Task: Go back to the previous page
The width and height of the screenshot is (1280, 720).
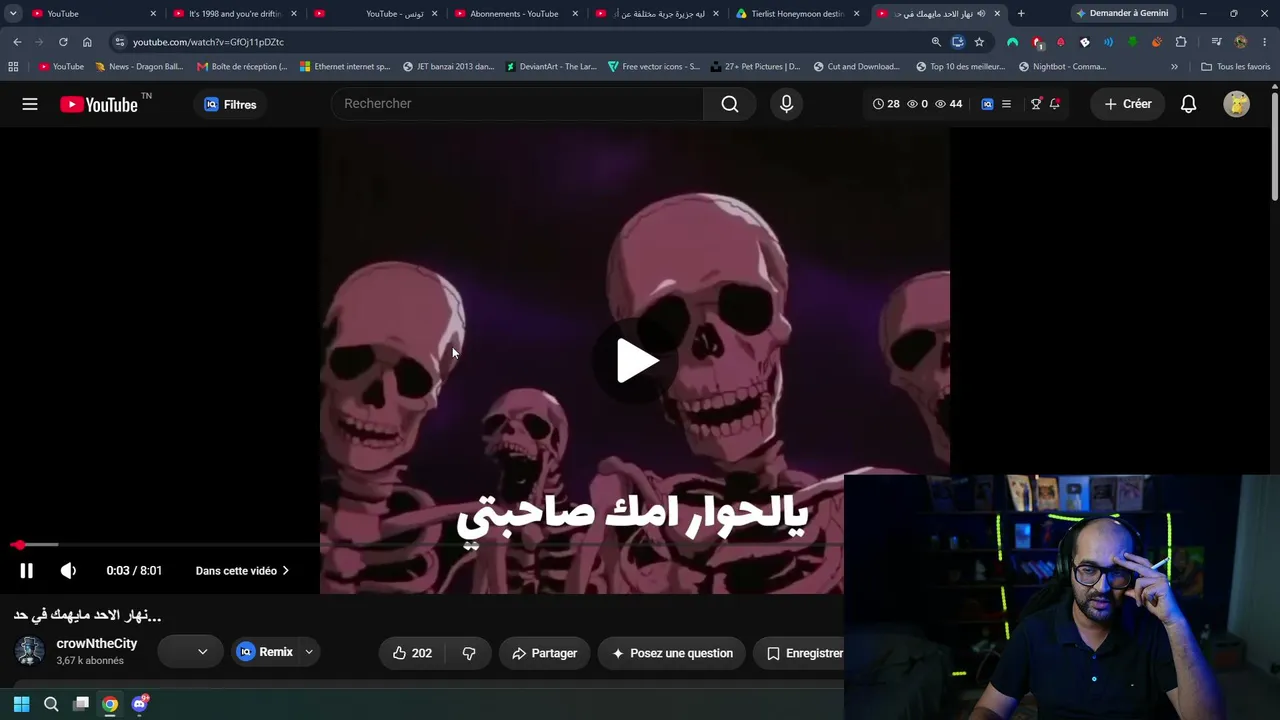Action: (x=17, y=42)
